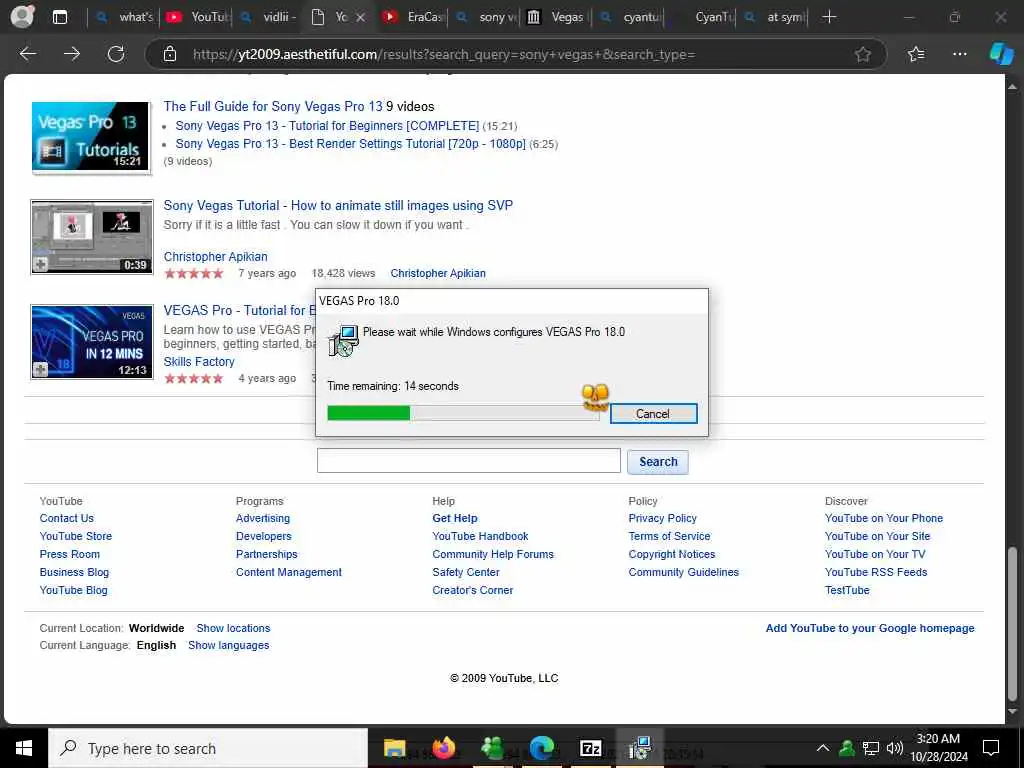Click the taskbar Type here to search box

pos(208,748)
